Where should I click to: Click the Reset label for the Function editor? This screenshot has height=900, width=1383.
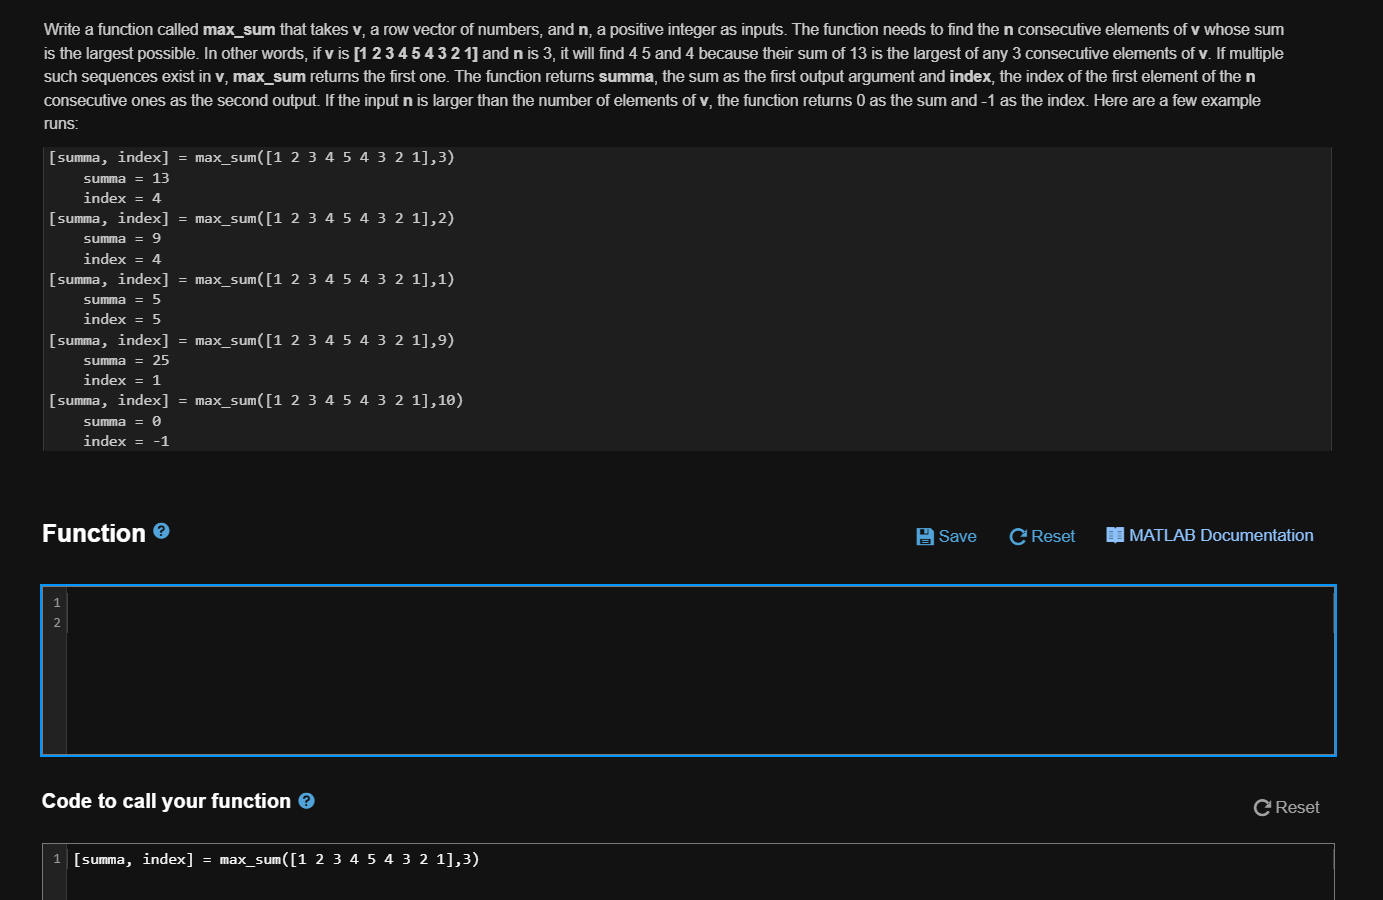1052,536
